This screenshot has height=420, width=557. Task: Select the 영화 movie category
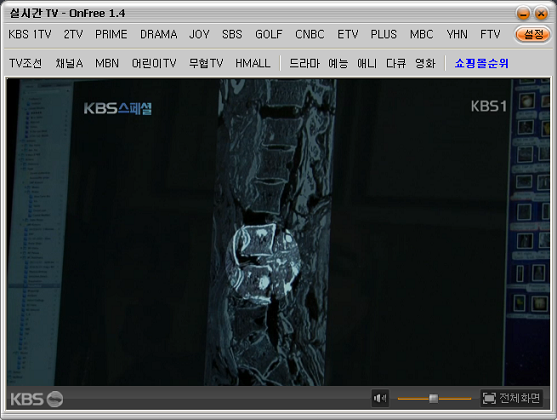point(425,63)
